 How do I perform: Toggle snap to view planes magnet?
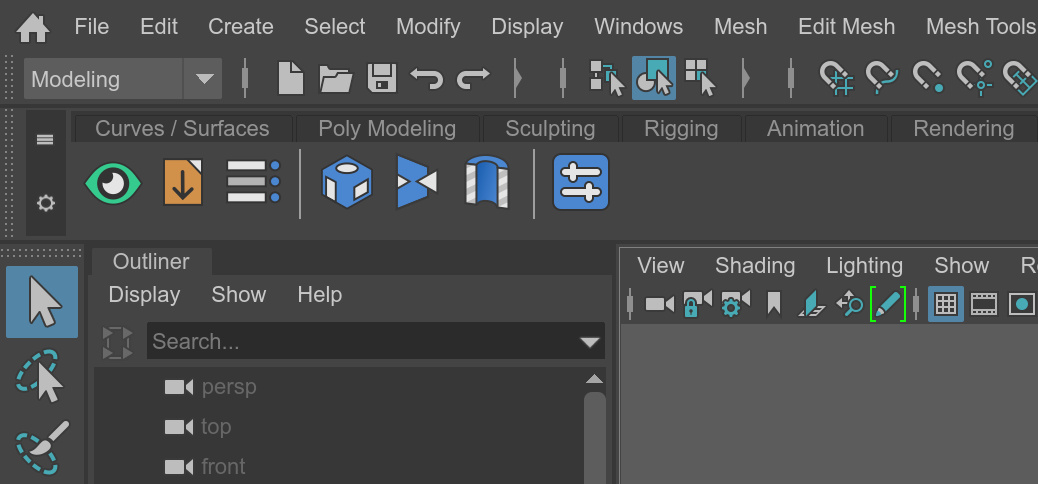1019,78
